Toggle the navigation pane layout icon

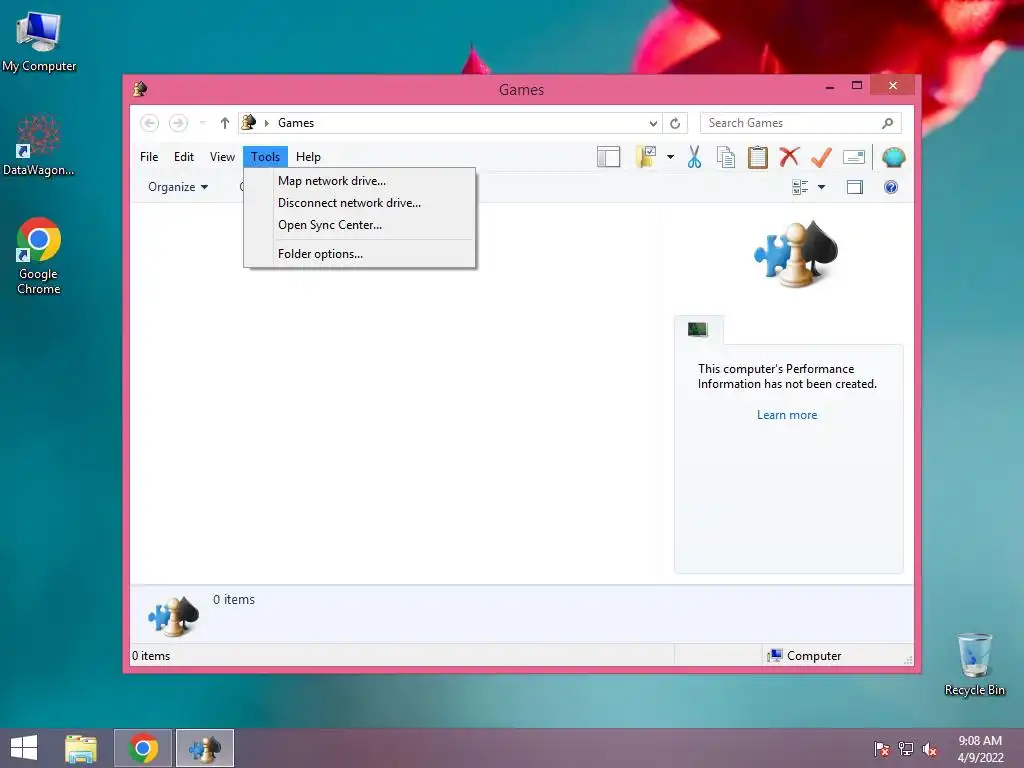coord(608,157)
